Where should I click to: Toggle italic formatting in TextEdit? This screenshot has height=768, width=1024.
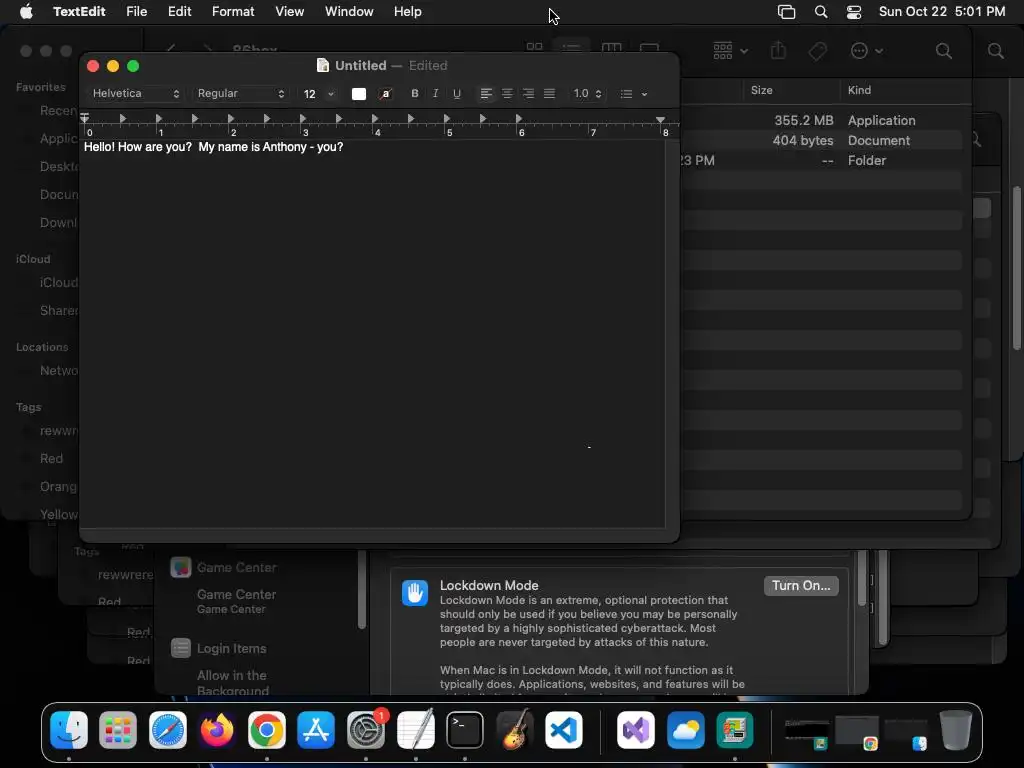pyautogui.click(x=436, y=93)
